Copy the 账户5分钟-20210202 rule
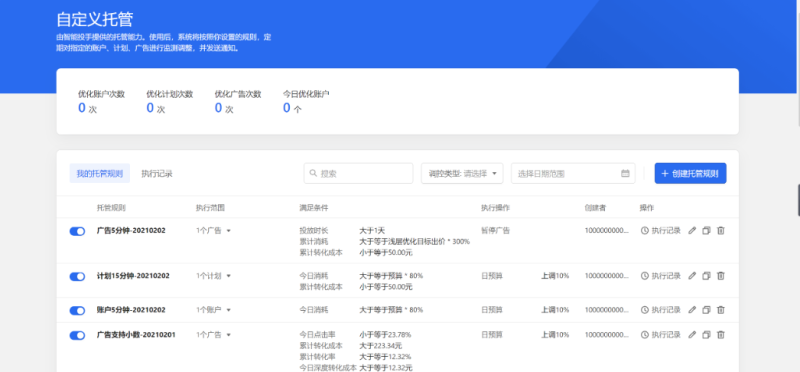800x372 pixels. [706, 310]
